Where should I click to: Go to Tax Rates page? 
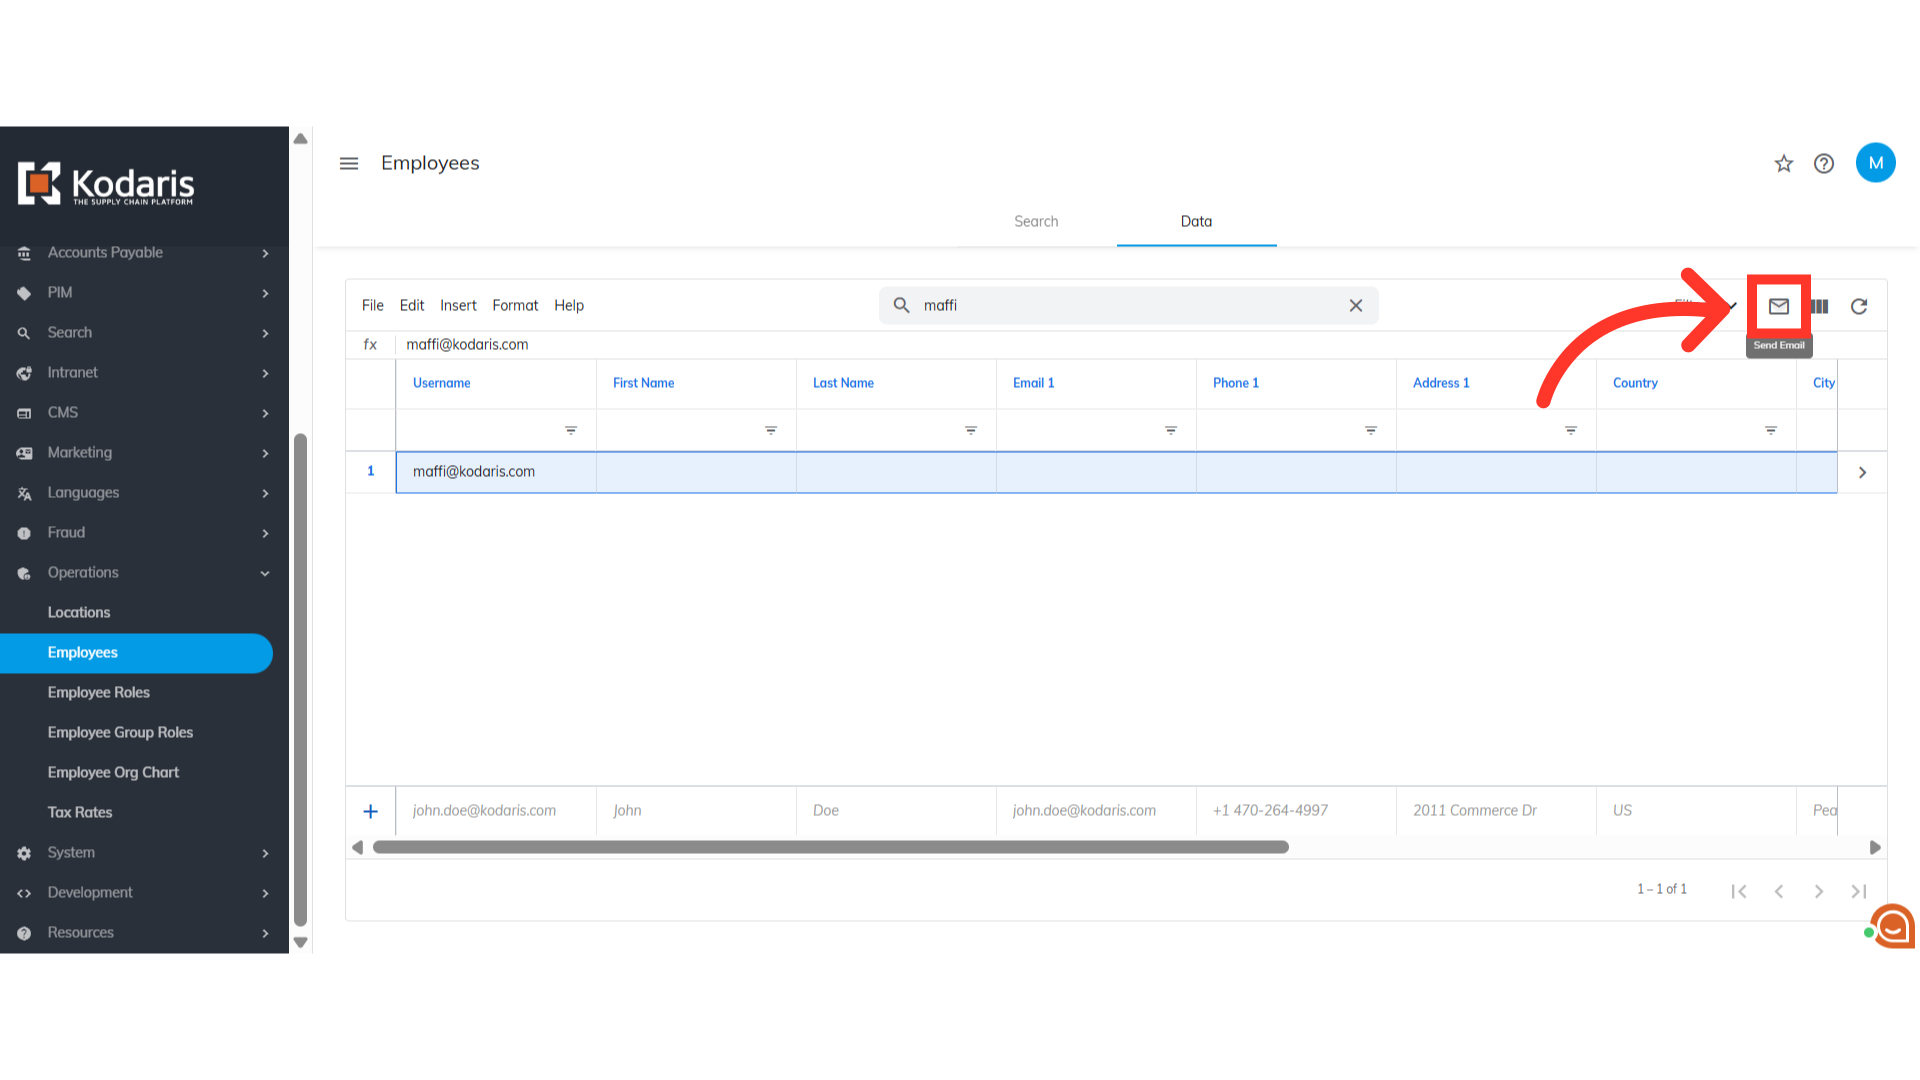pyautogui.click(x=80, y=812)
